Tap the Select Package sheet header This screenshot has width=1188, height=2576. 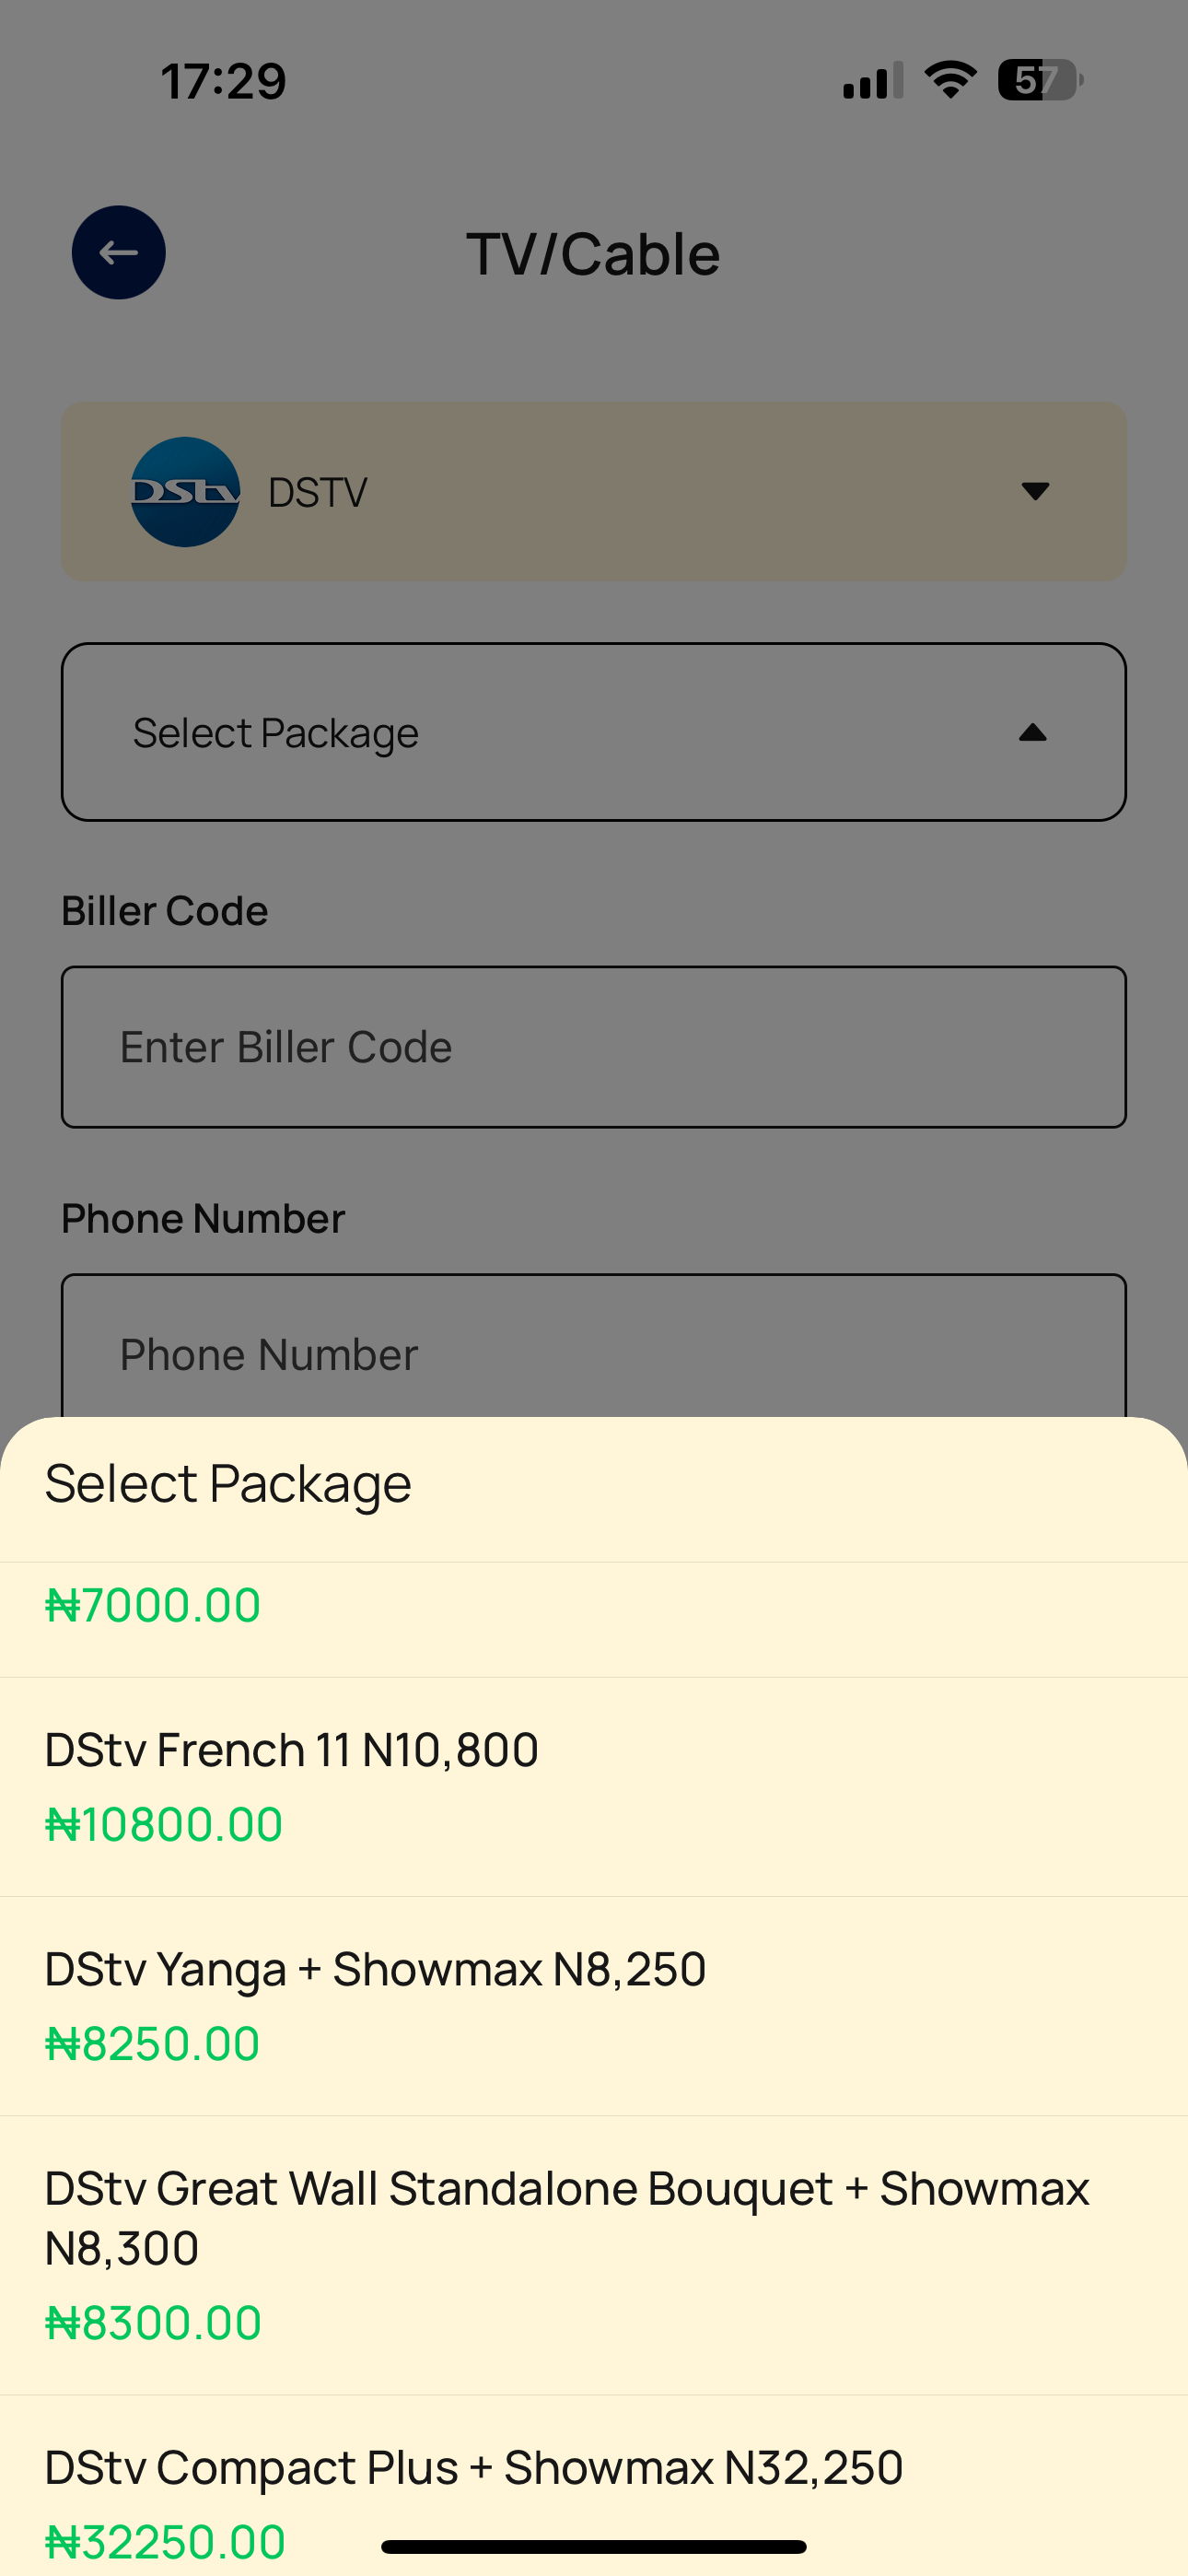[228, 1483]
